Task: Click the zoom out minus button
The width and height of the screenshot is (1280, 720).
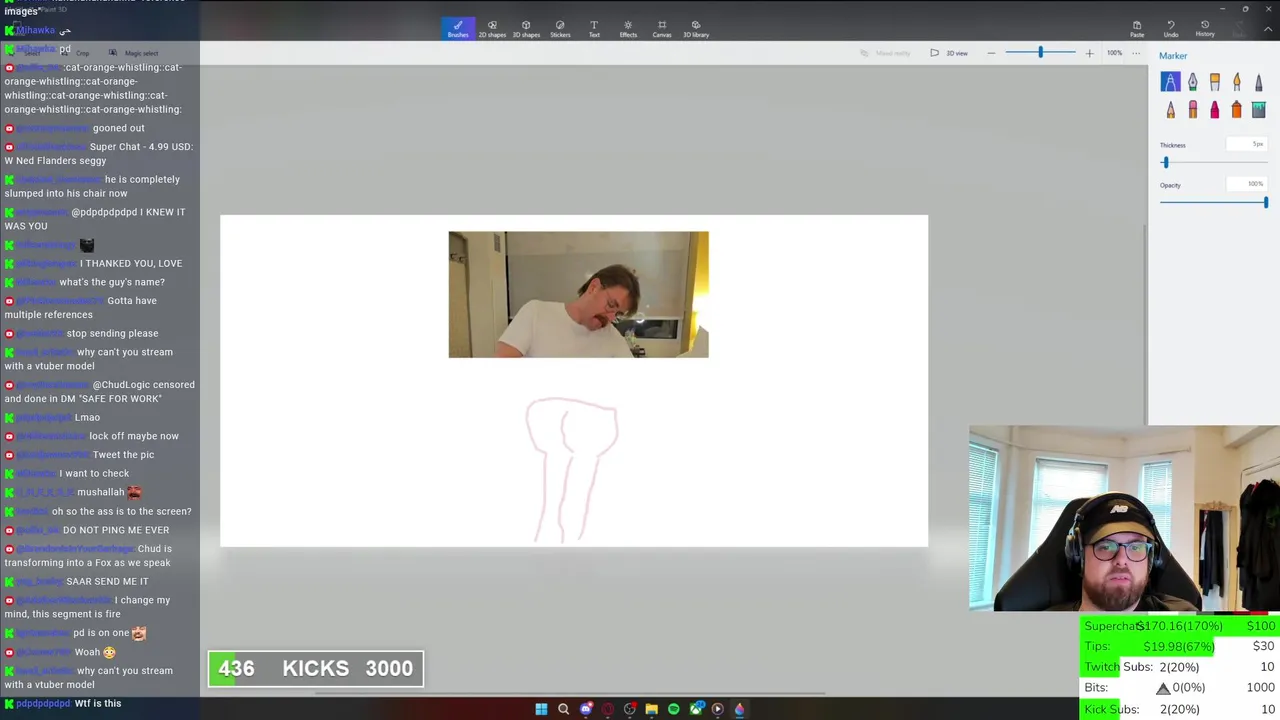Action: pyautogui.click(x=991, y=53)
